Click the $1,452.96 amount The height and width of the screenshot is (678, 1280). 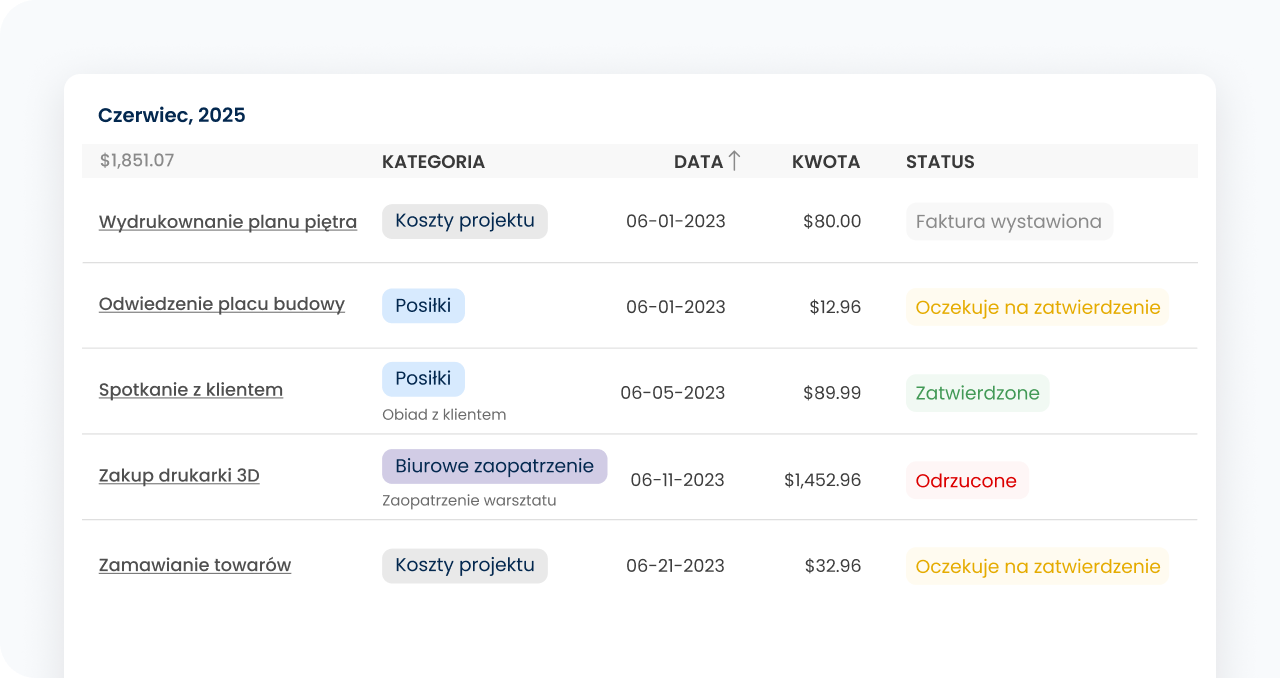[x=822, y=481]
